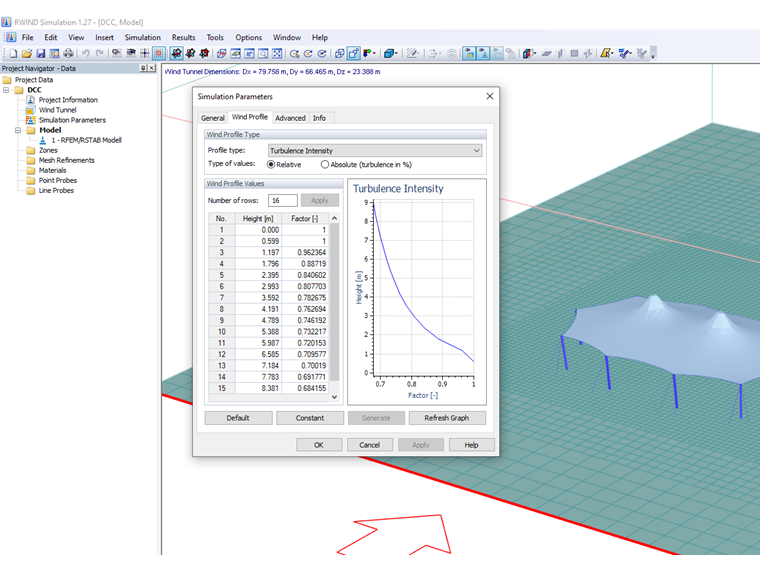Click the Wind Tunnel icon in navigator

point(31,110)
